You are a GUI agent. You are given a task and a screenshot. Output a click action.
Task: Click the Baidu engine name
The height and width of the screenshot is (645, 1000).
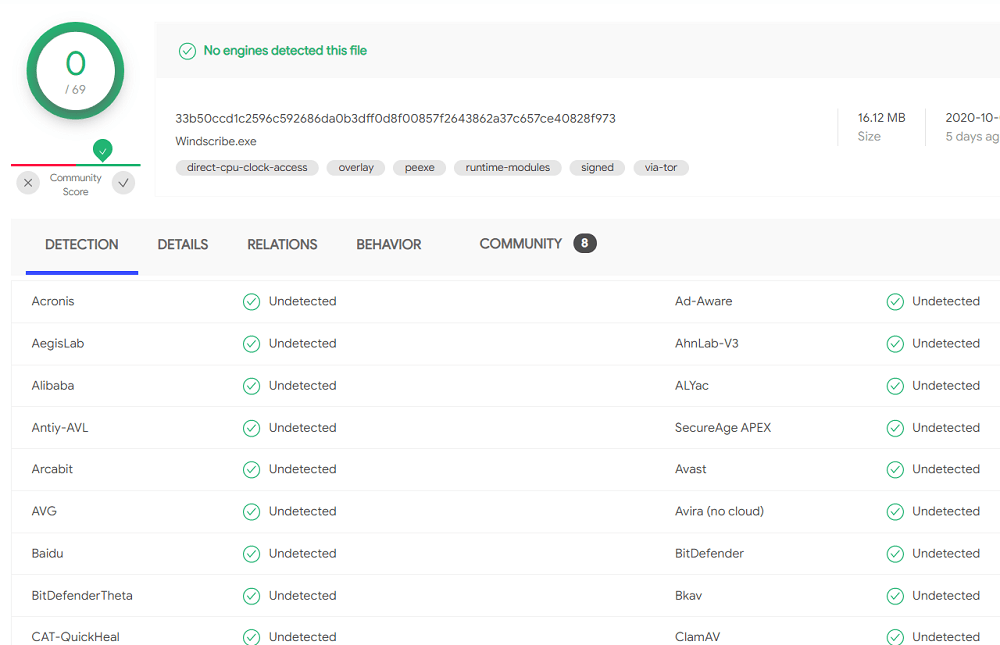point(48,553)
